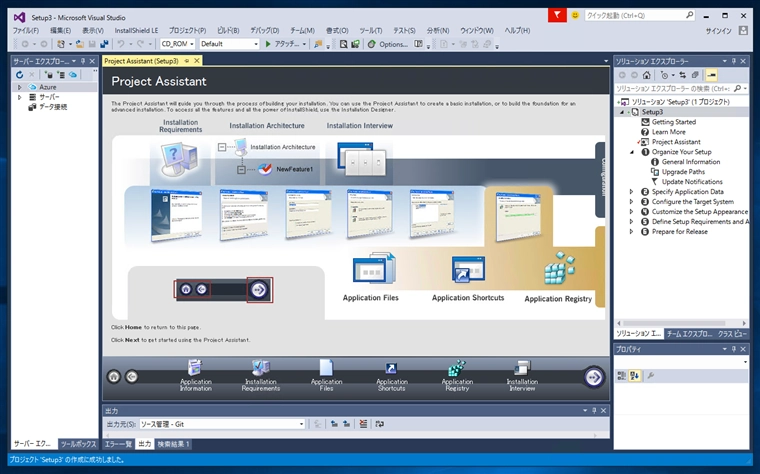Open Application Information step in bottom bar

coord(195,375)
